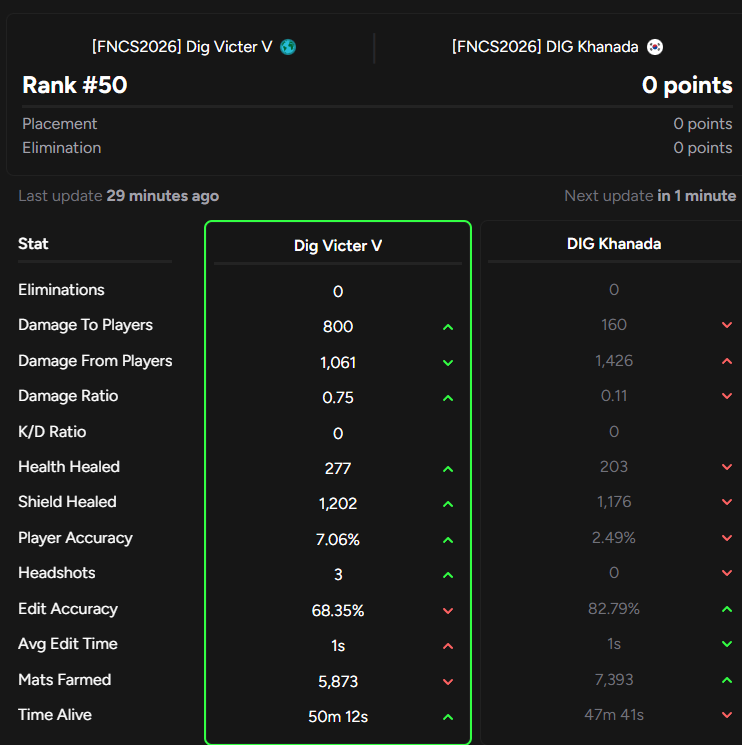Click red down arrow beside 68.35% edit accuracy

coord(448,611)
